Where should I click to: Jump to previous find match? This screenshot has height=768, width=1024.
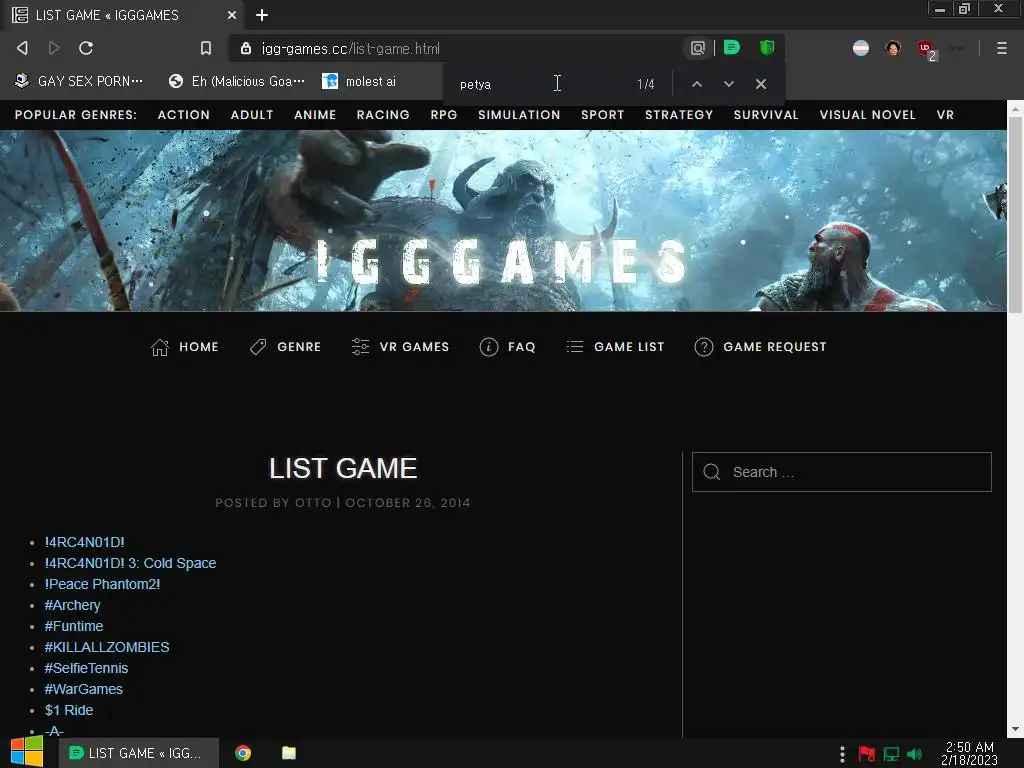[697, 84]
